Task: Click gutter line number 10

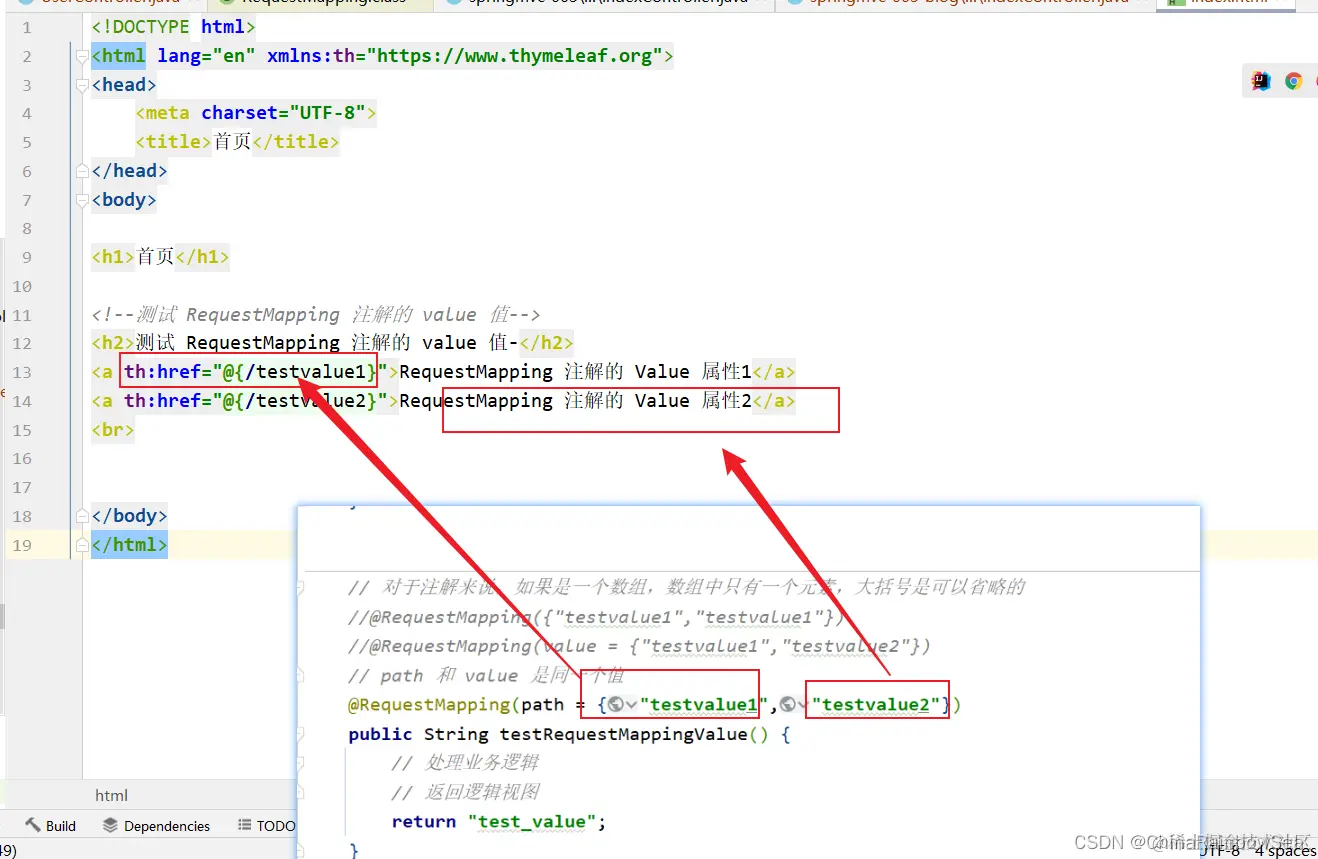Action: pos(22,286)
